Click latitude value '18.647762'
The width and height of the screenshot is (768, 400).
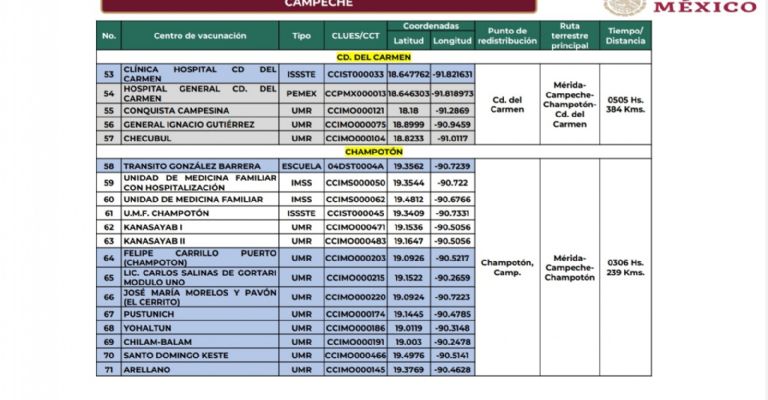[408, 74]
